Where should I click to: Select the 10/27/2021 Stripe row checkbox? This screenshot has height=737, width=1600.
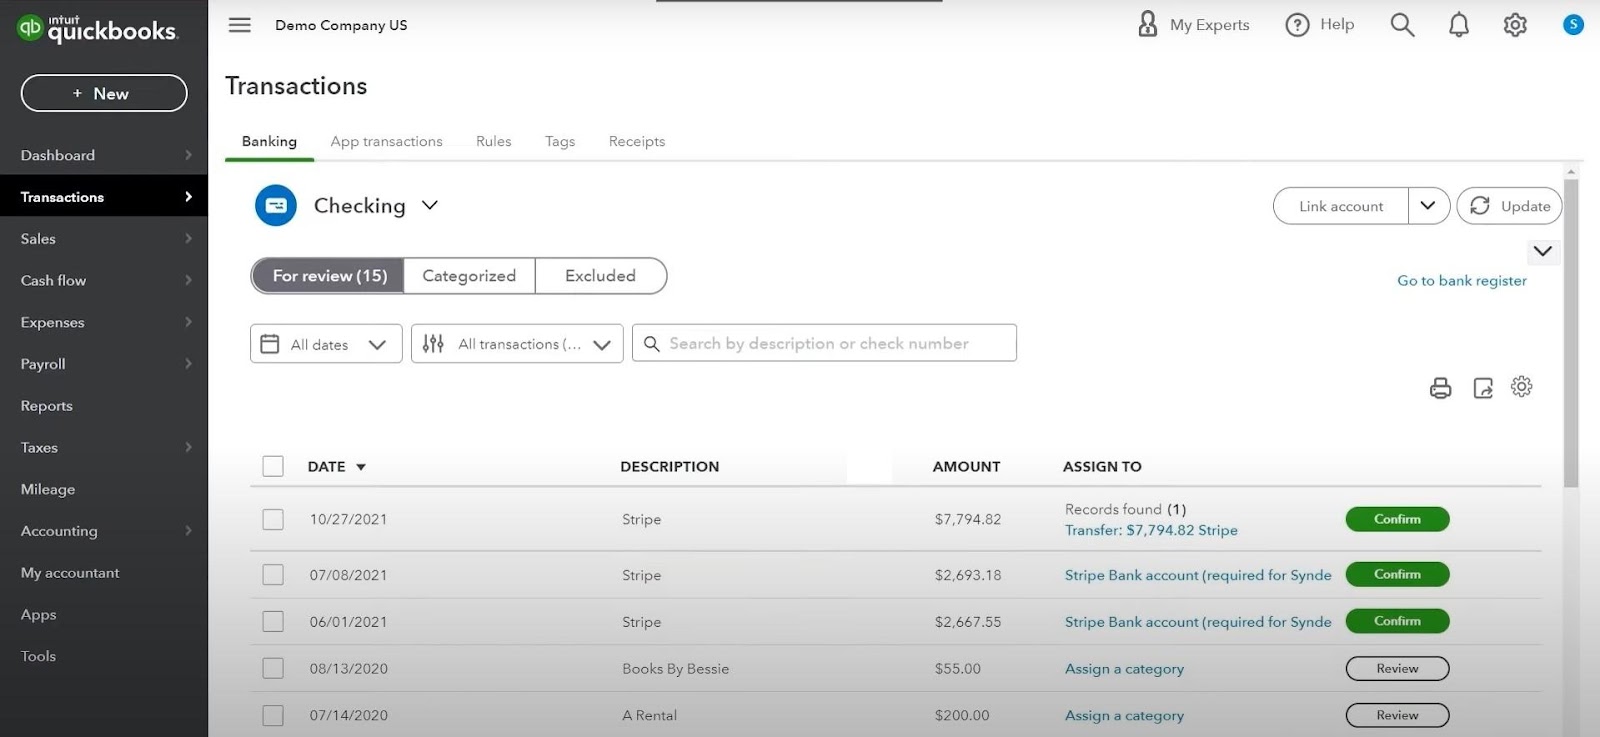click(x=273, y=519)
